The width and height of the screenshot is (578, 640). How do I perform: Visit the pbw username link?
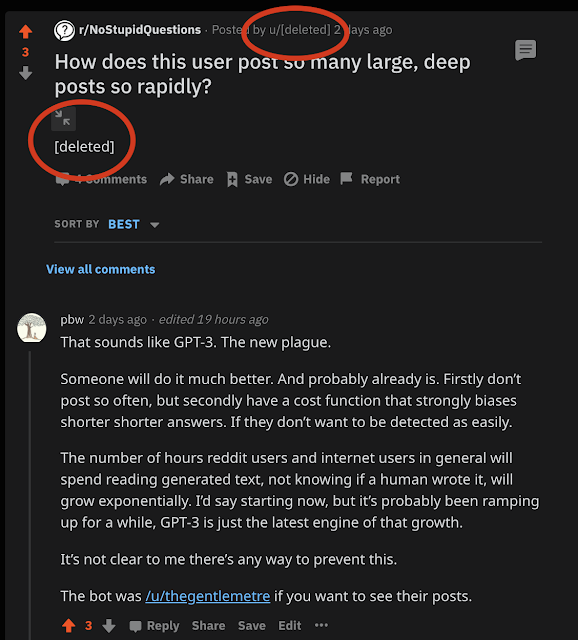click(72, 320)
